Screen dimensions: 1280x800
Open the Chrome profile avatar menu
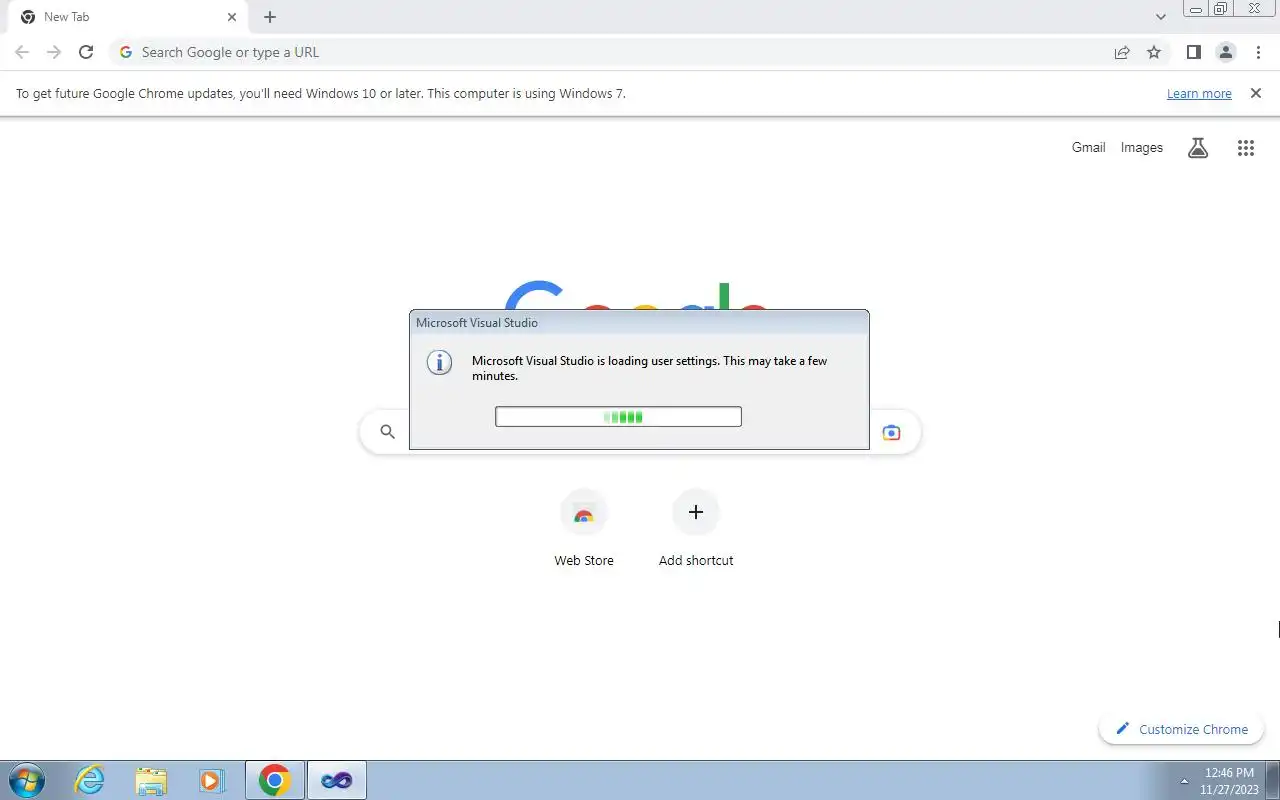click(1225, 52)
